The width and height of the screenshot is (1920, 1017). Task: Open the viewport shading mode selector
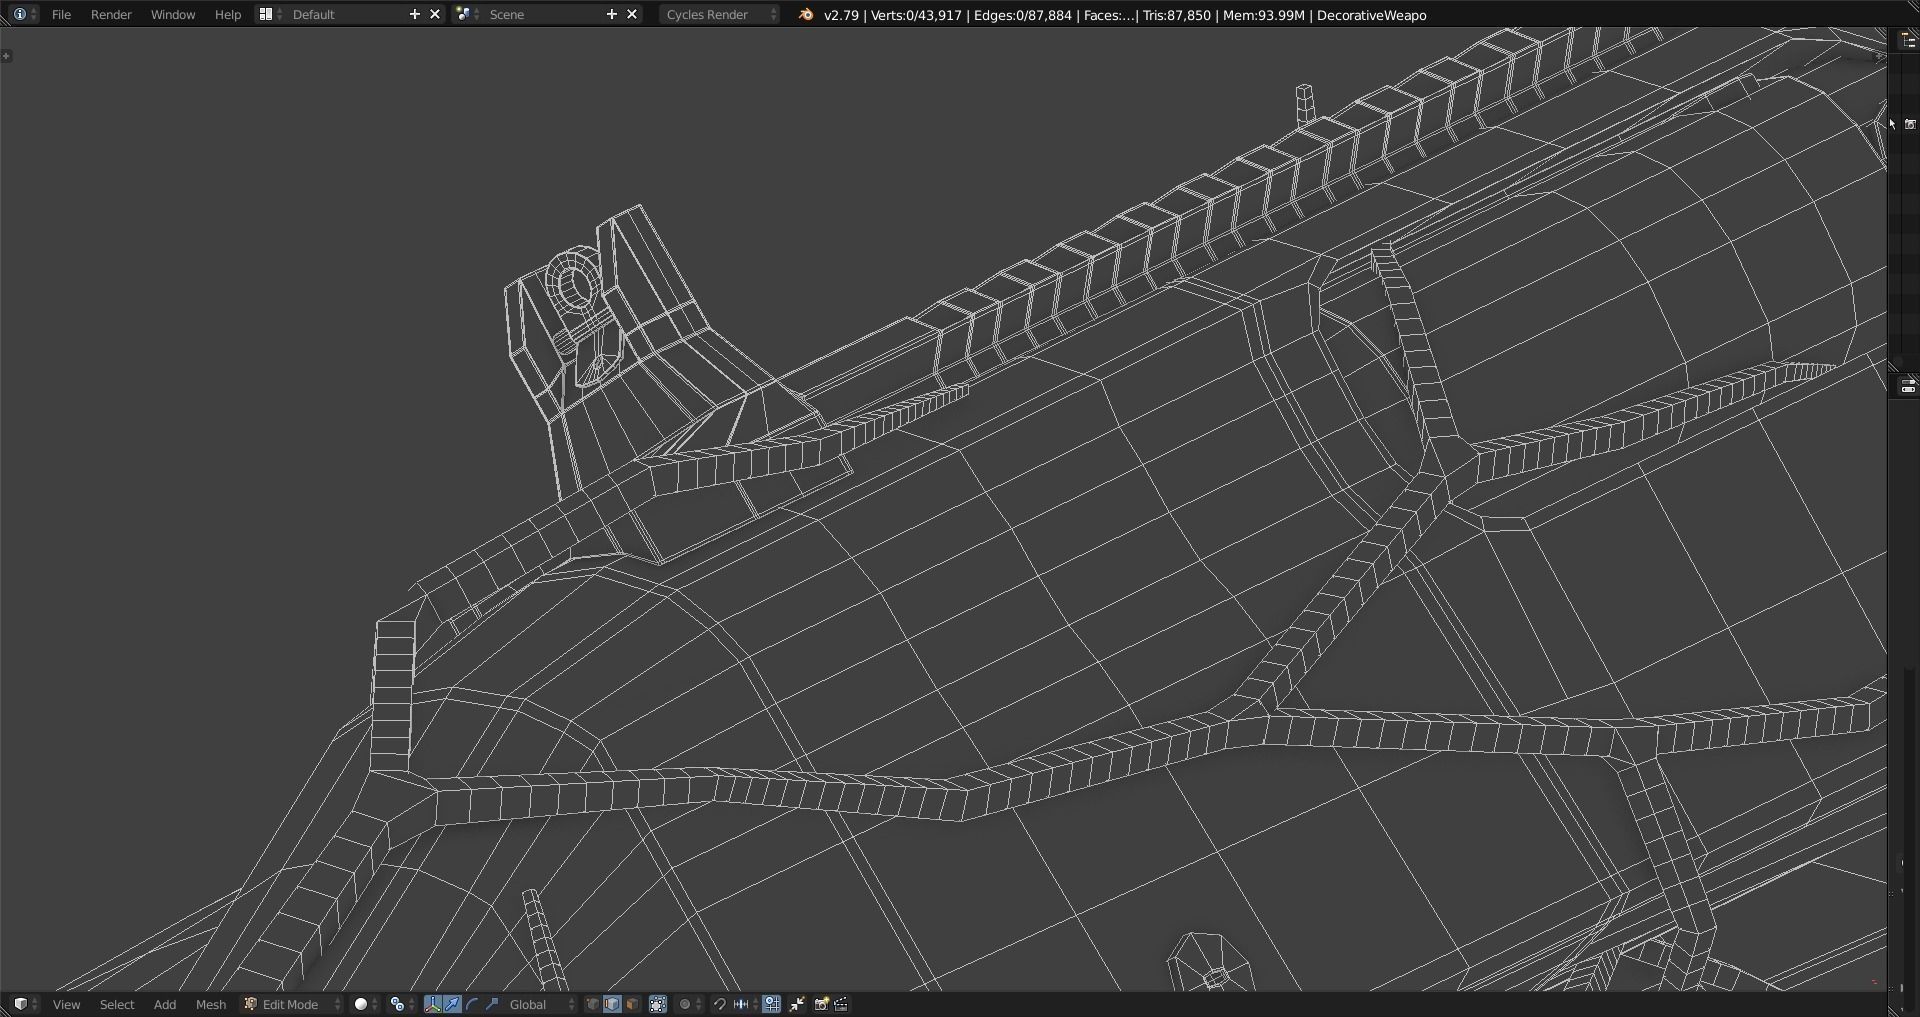[x=366, y=1004]
